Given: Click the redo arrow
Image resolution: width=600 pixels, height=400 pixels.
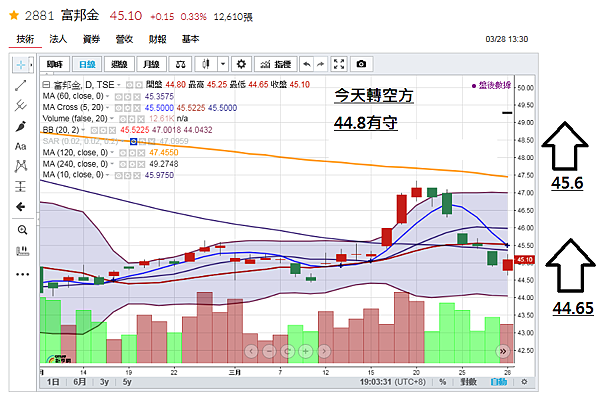Looking at the screenshot, I should (321, 64).
